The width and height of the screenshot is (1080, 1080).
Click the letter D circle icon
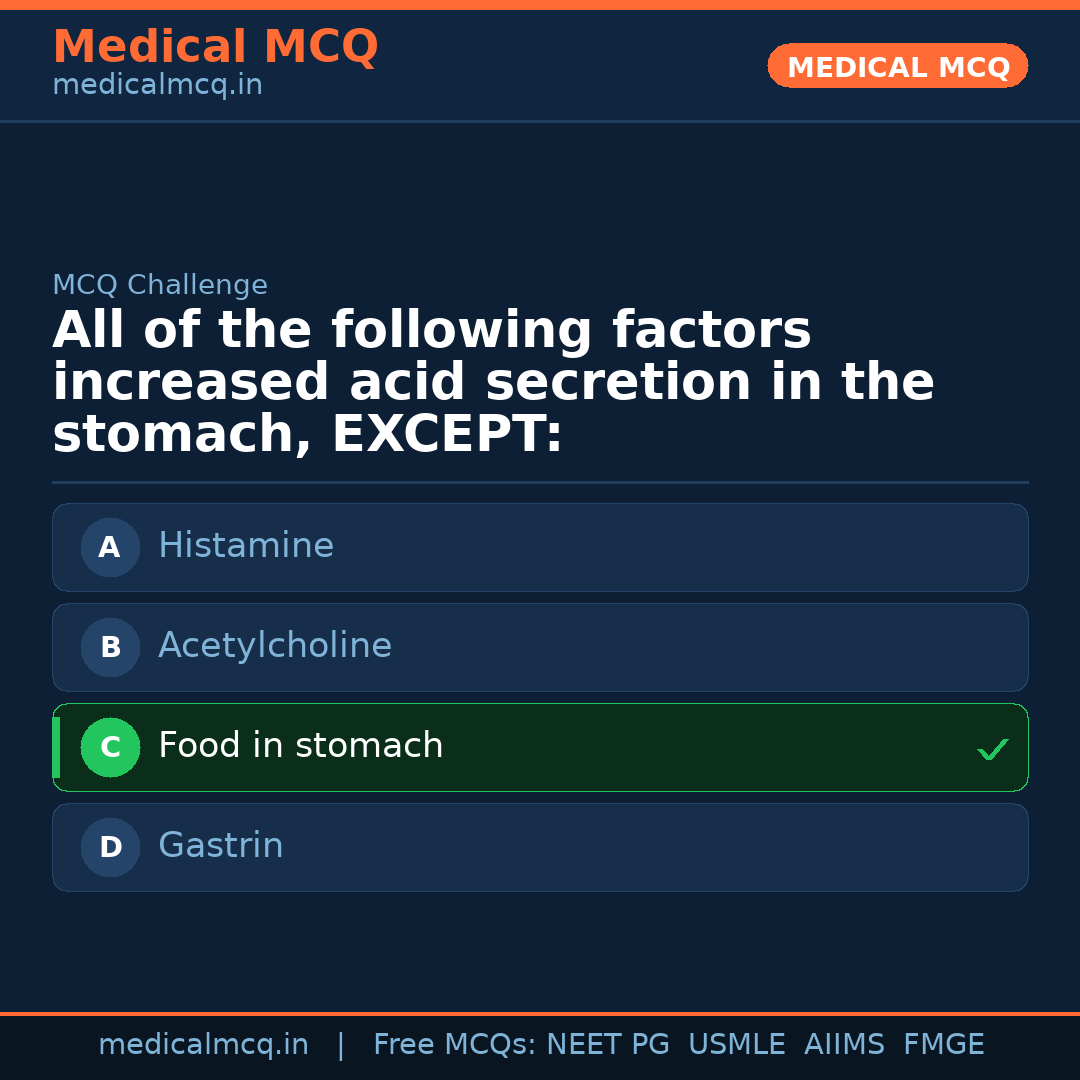click(x=110, y=847)
